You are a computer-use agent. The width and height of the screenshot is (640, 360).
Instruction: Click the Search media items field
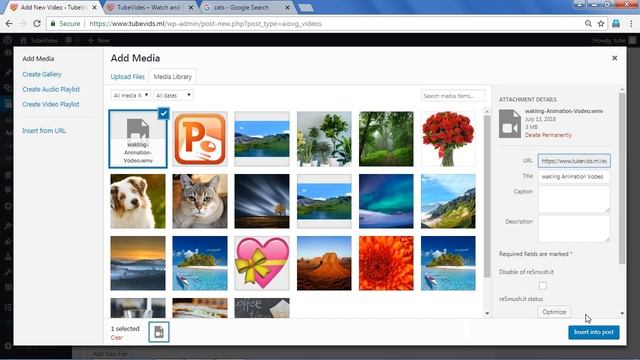pos(453,96)
